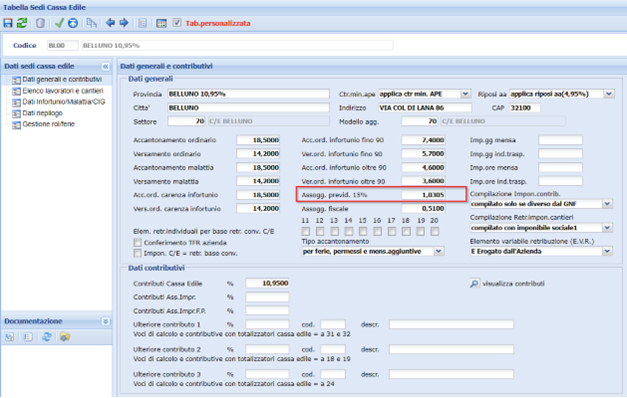Check the box under number 11
Image resolution: width=627 pixels, height=398 pixels.
[306, 231]
